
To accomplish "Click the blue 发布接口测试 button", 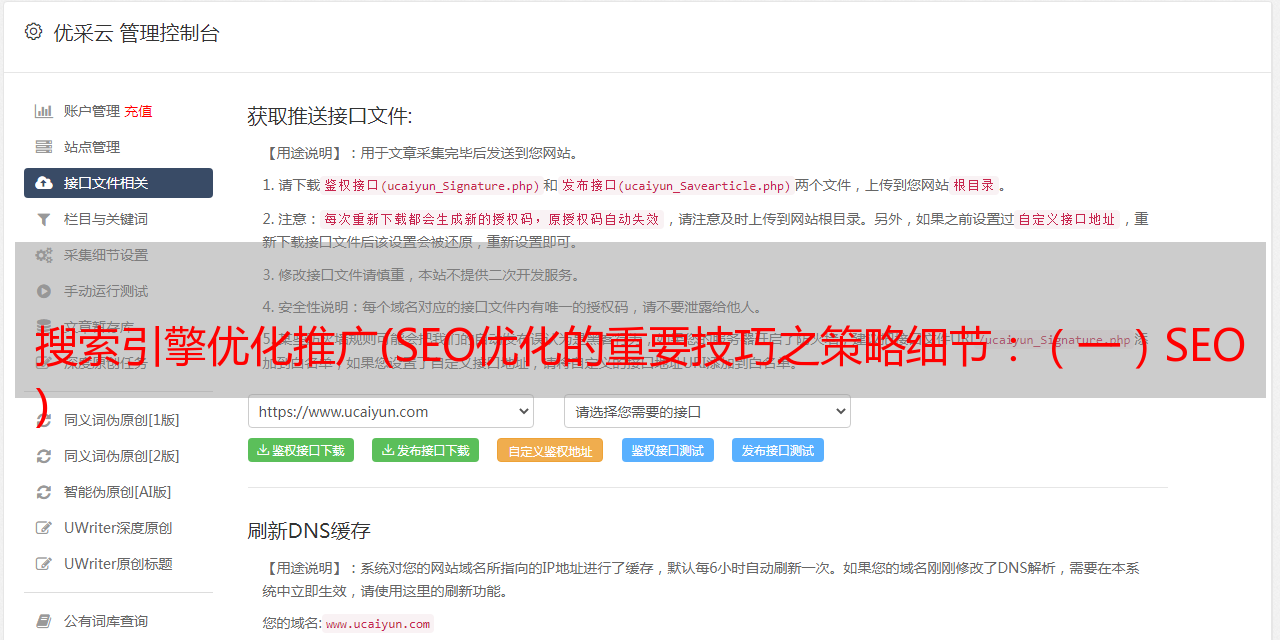I will (x=778, y=450).
